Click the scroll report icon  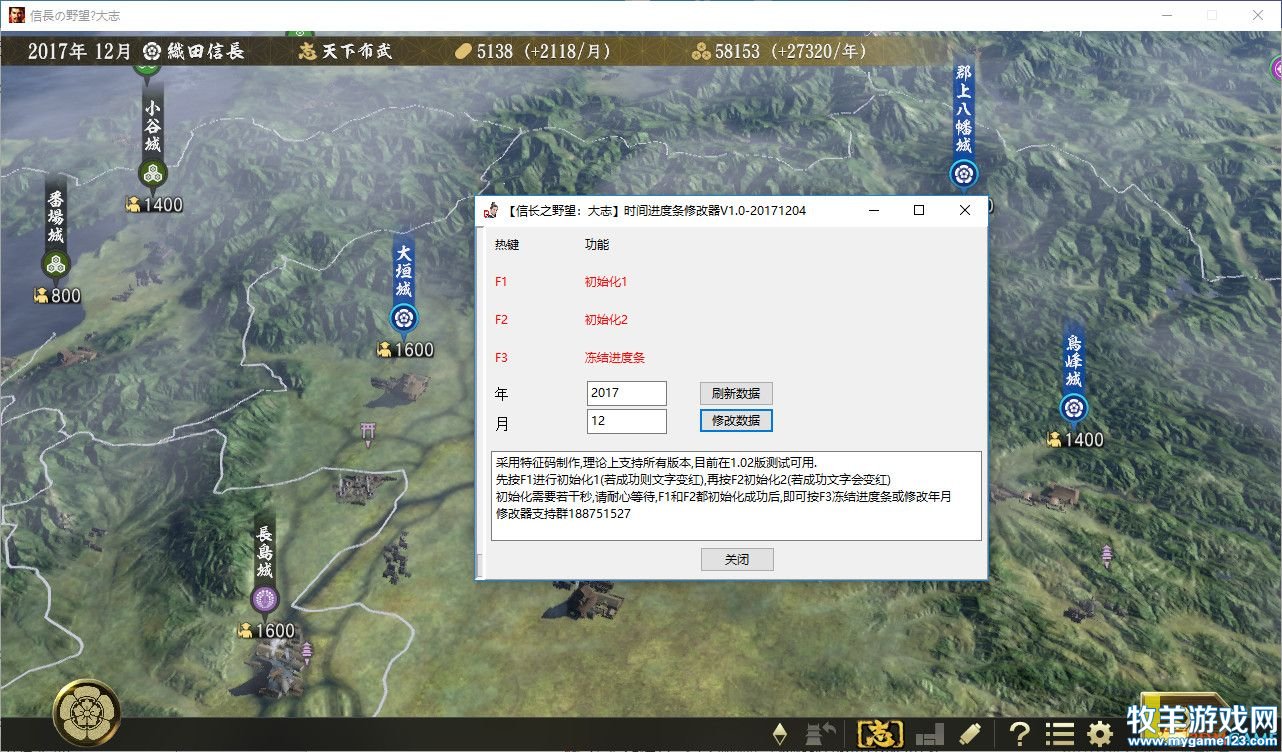[970, 734]
